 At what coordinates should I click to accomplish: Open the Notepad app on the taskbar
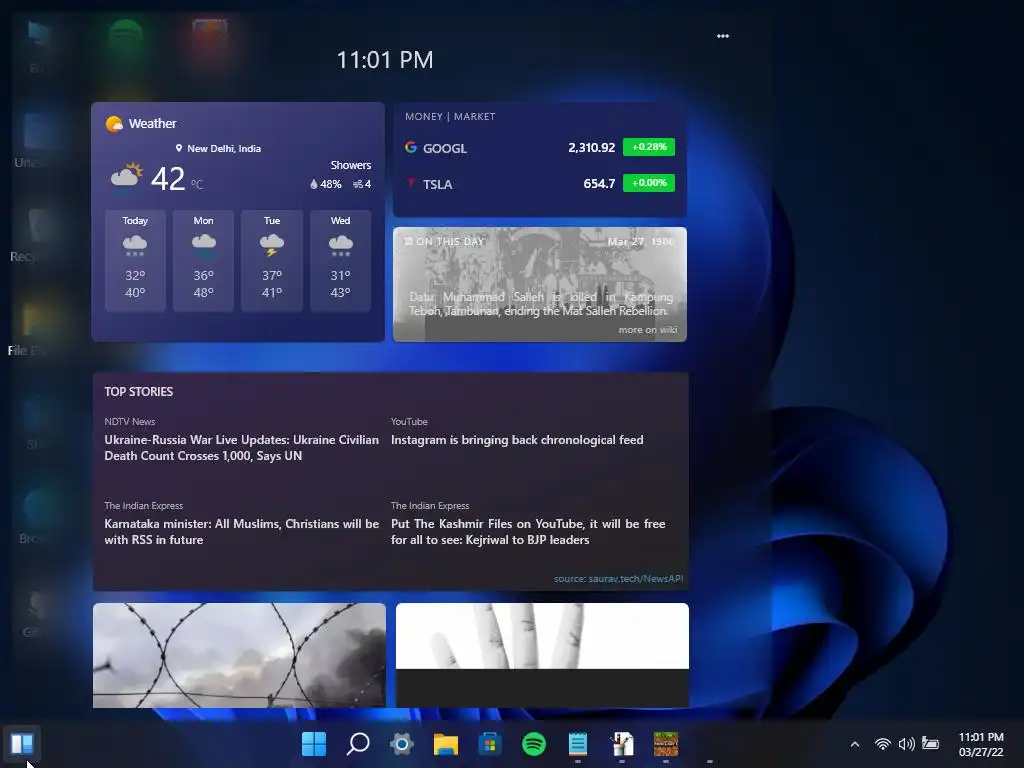pos(577,744)
